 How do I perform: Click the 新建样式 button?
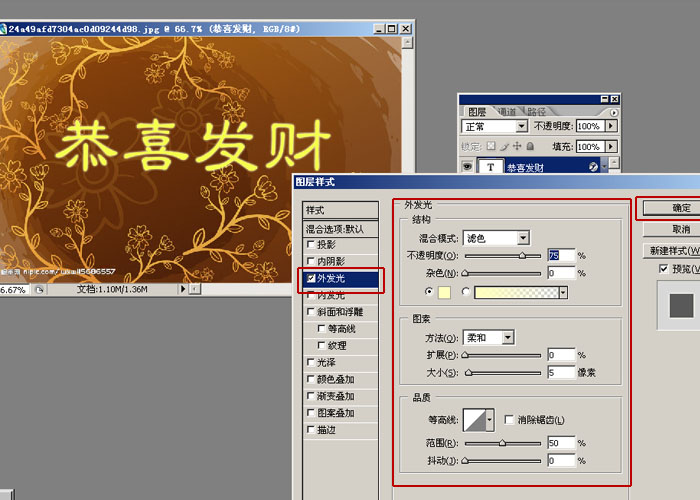pyautogui.click(x=671, y=250)
